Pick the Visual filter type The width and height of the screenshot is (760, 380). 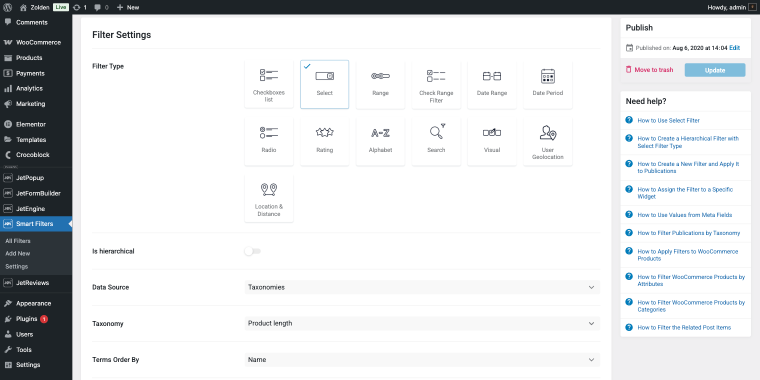(492, 141)
